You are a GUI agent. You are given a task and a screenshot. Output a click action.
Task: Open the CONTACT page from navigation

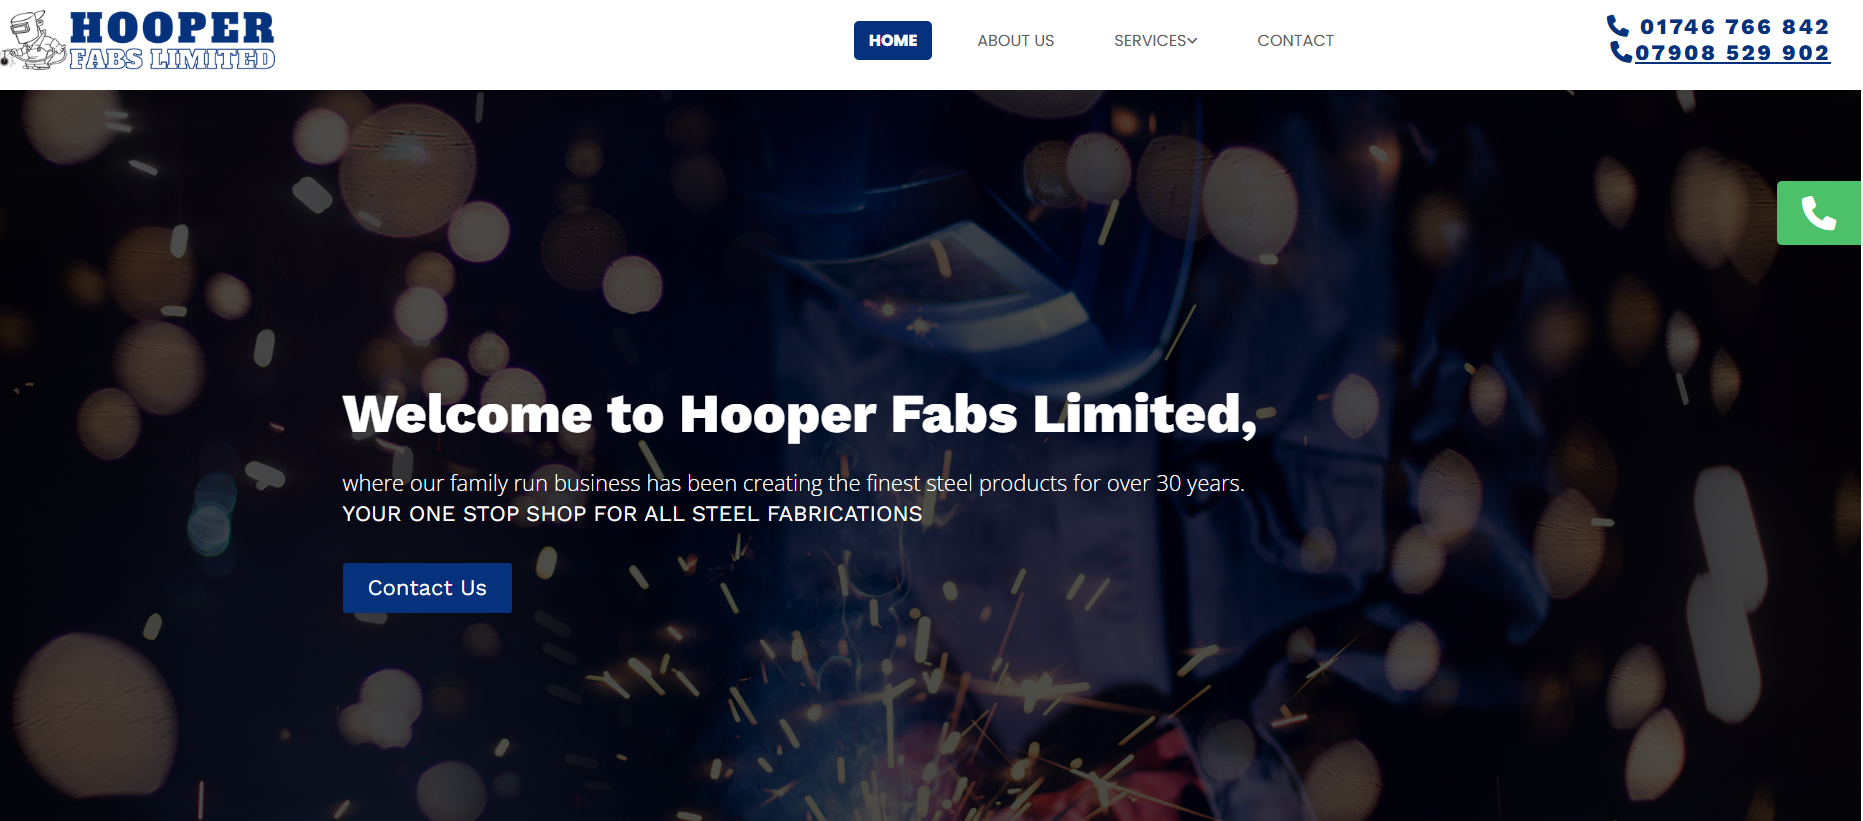tap(1295, 41)
